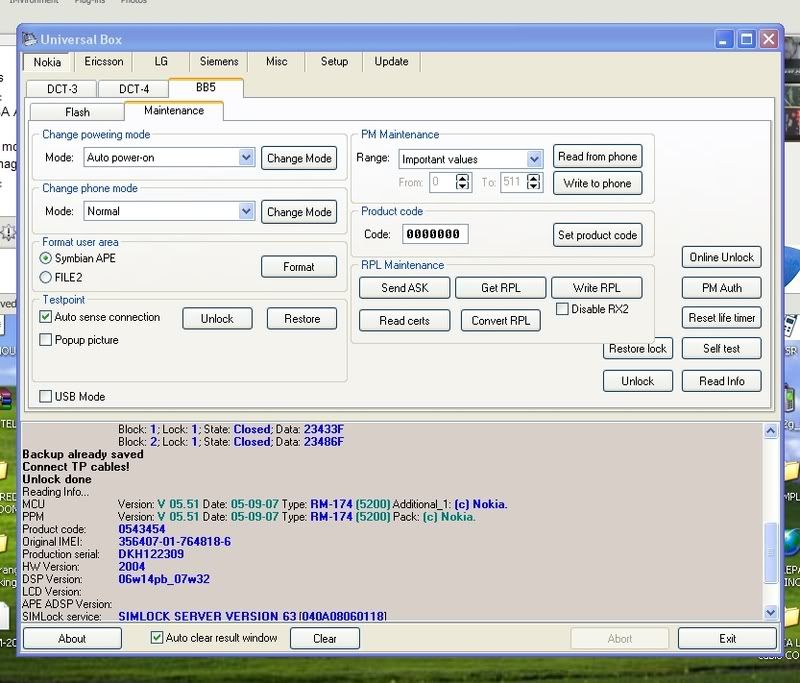Screen dimensions: 800x683
Task: Click the Clear button
Action: pos(324,639)
